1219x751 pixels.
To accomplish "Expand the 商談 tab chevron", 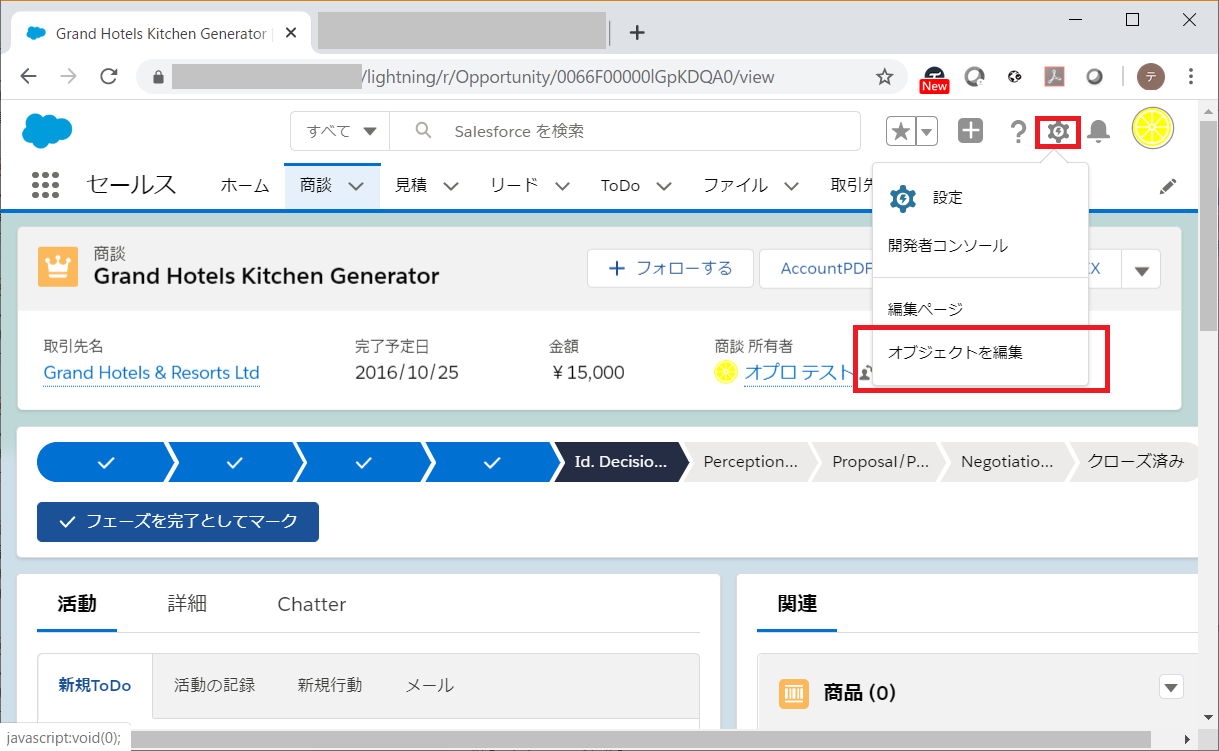I will tap(356, 186).
